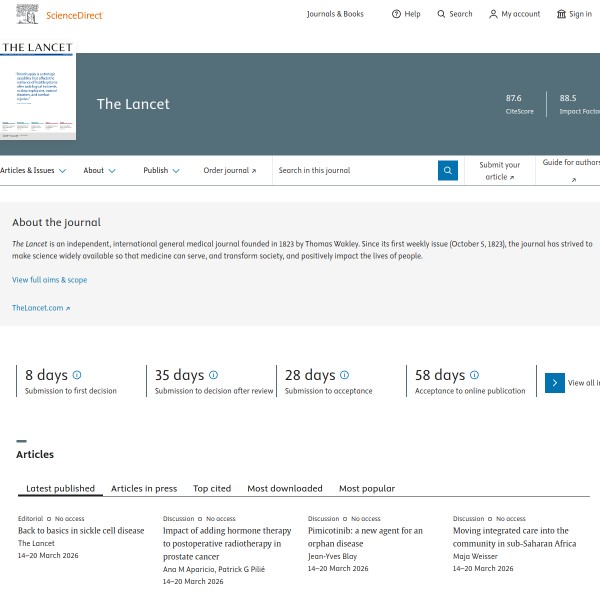Click the My account person icon
The height and width of the screenshot is (600, 600).
pos(493,14)
